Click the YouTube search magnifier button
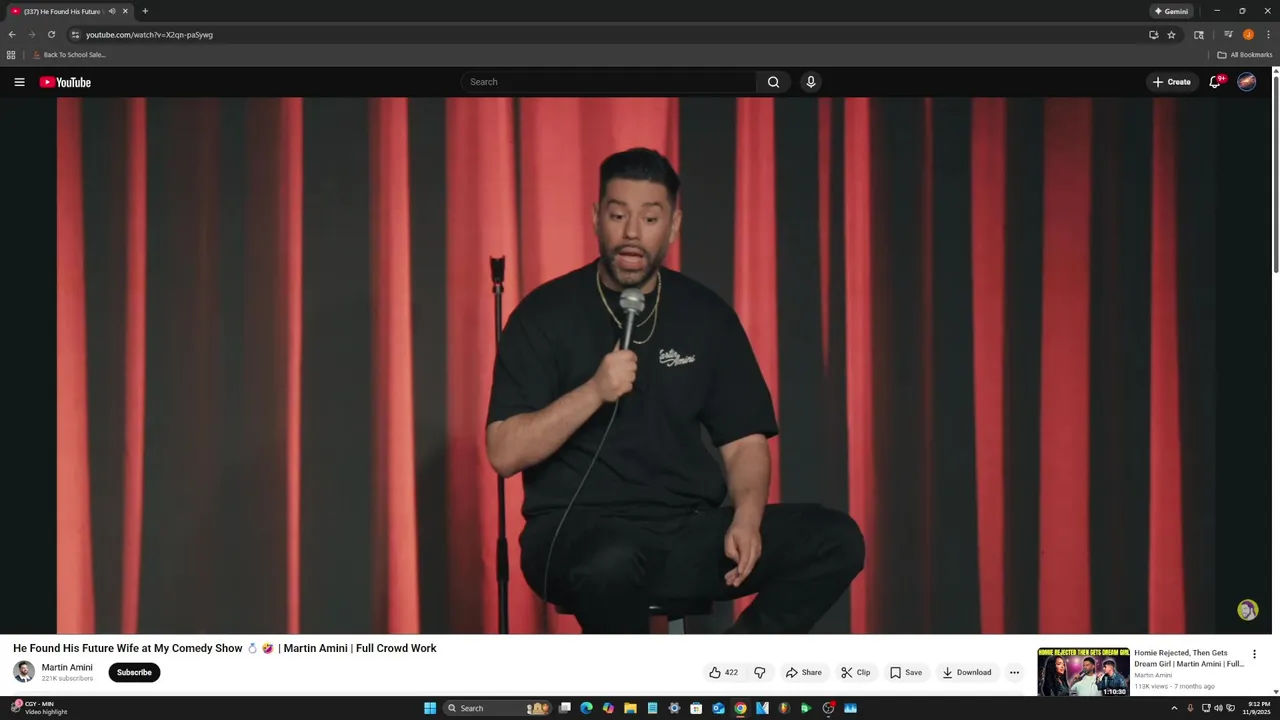Screen dimensions: 1280x720 click(773, 82)
